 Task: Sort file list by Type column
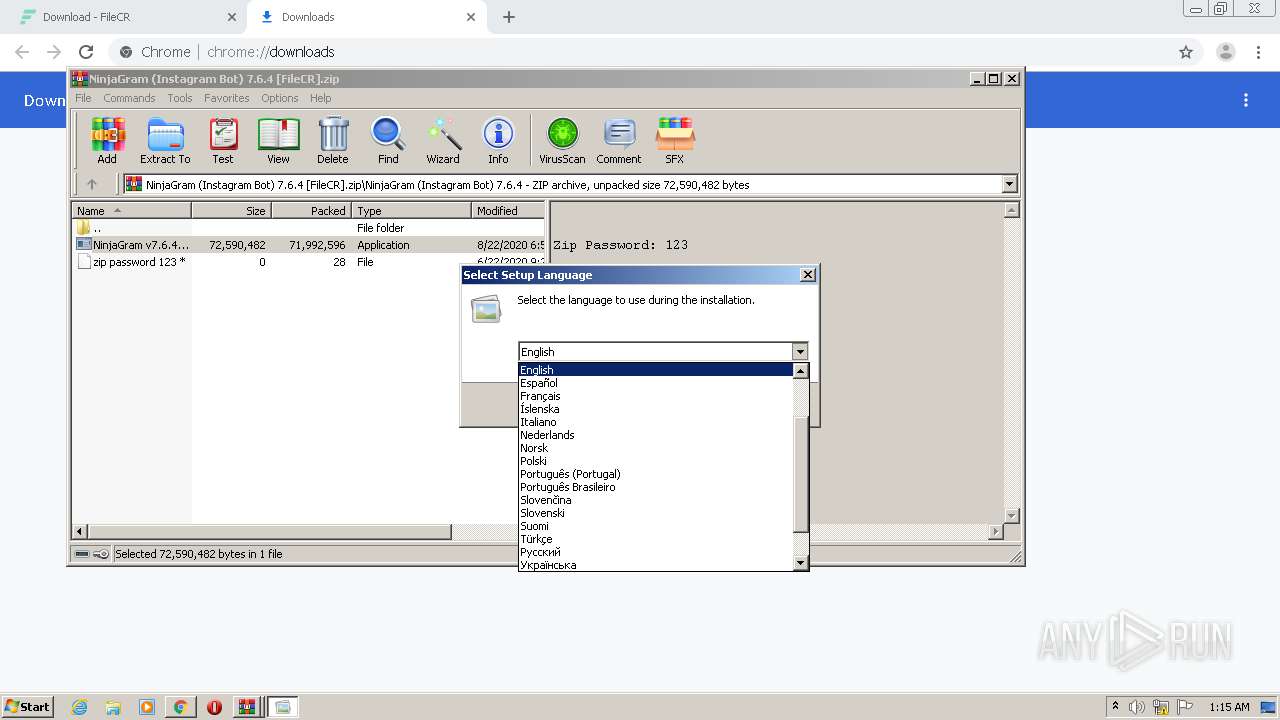[411, 211]
